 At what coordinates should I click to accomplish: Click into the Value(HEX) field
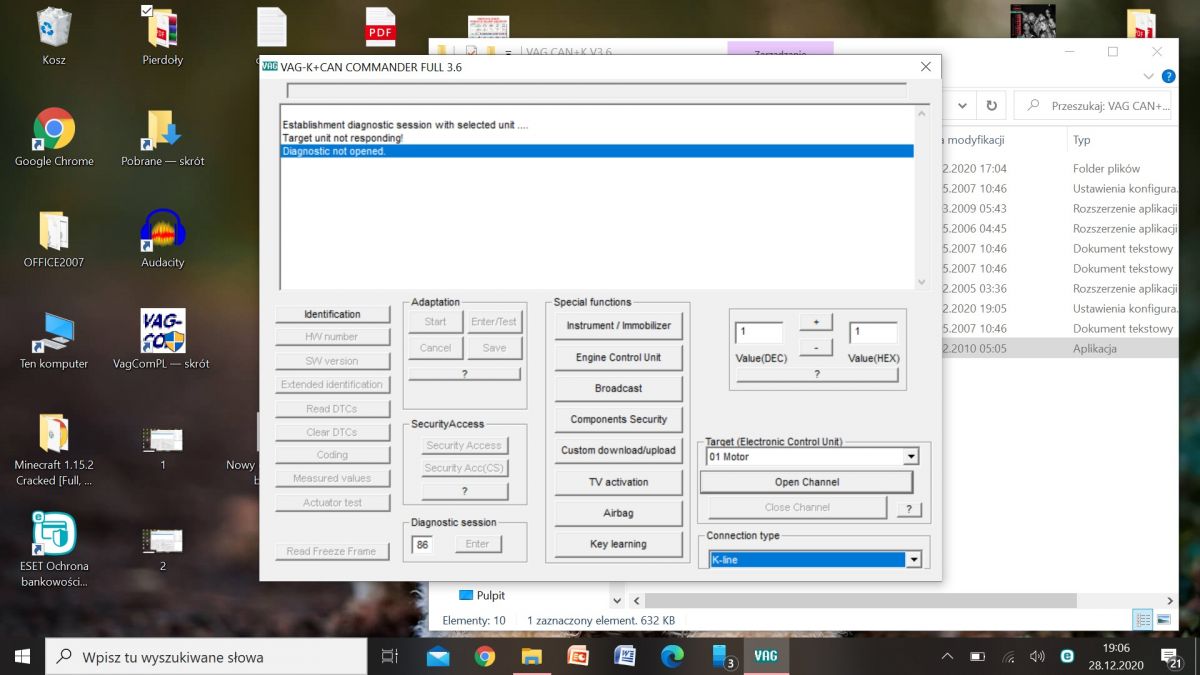873,332
